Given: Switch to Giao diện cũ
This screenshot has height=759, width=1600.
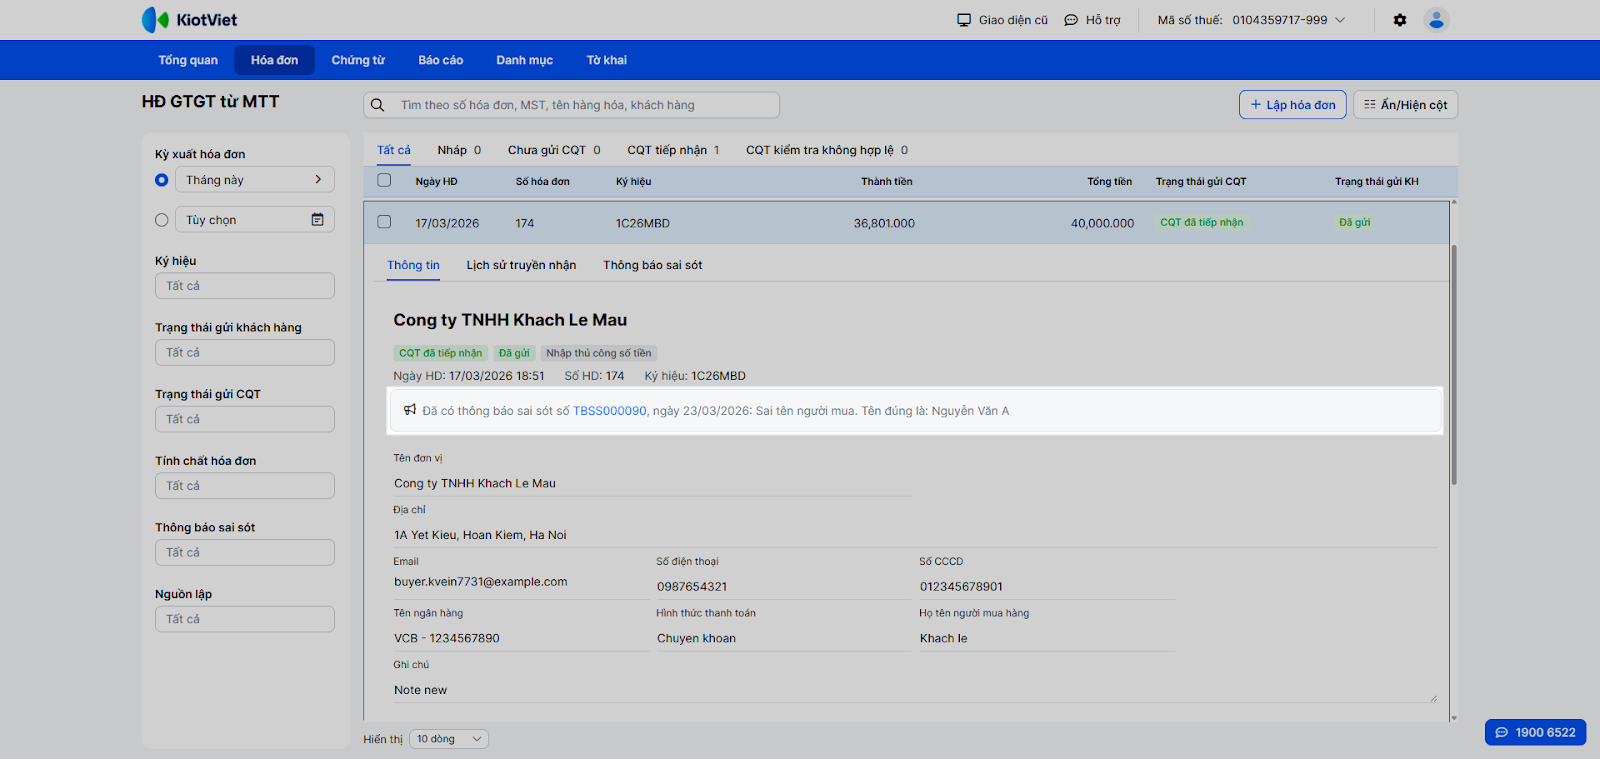Looking at the screenshot, I should 1003,20.
